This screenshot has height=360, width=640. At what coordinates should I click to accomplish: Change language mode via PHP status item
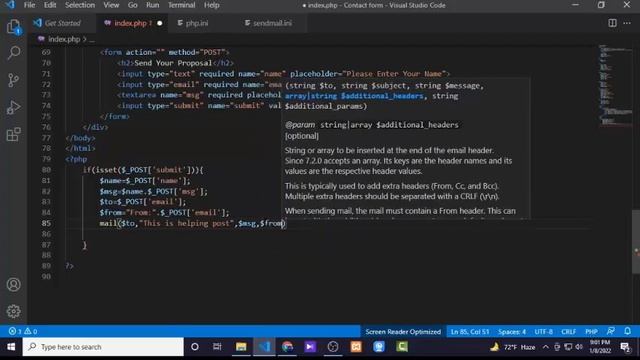[591, 331]
